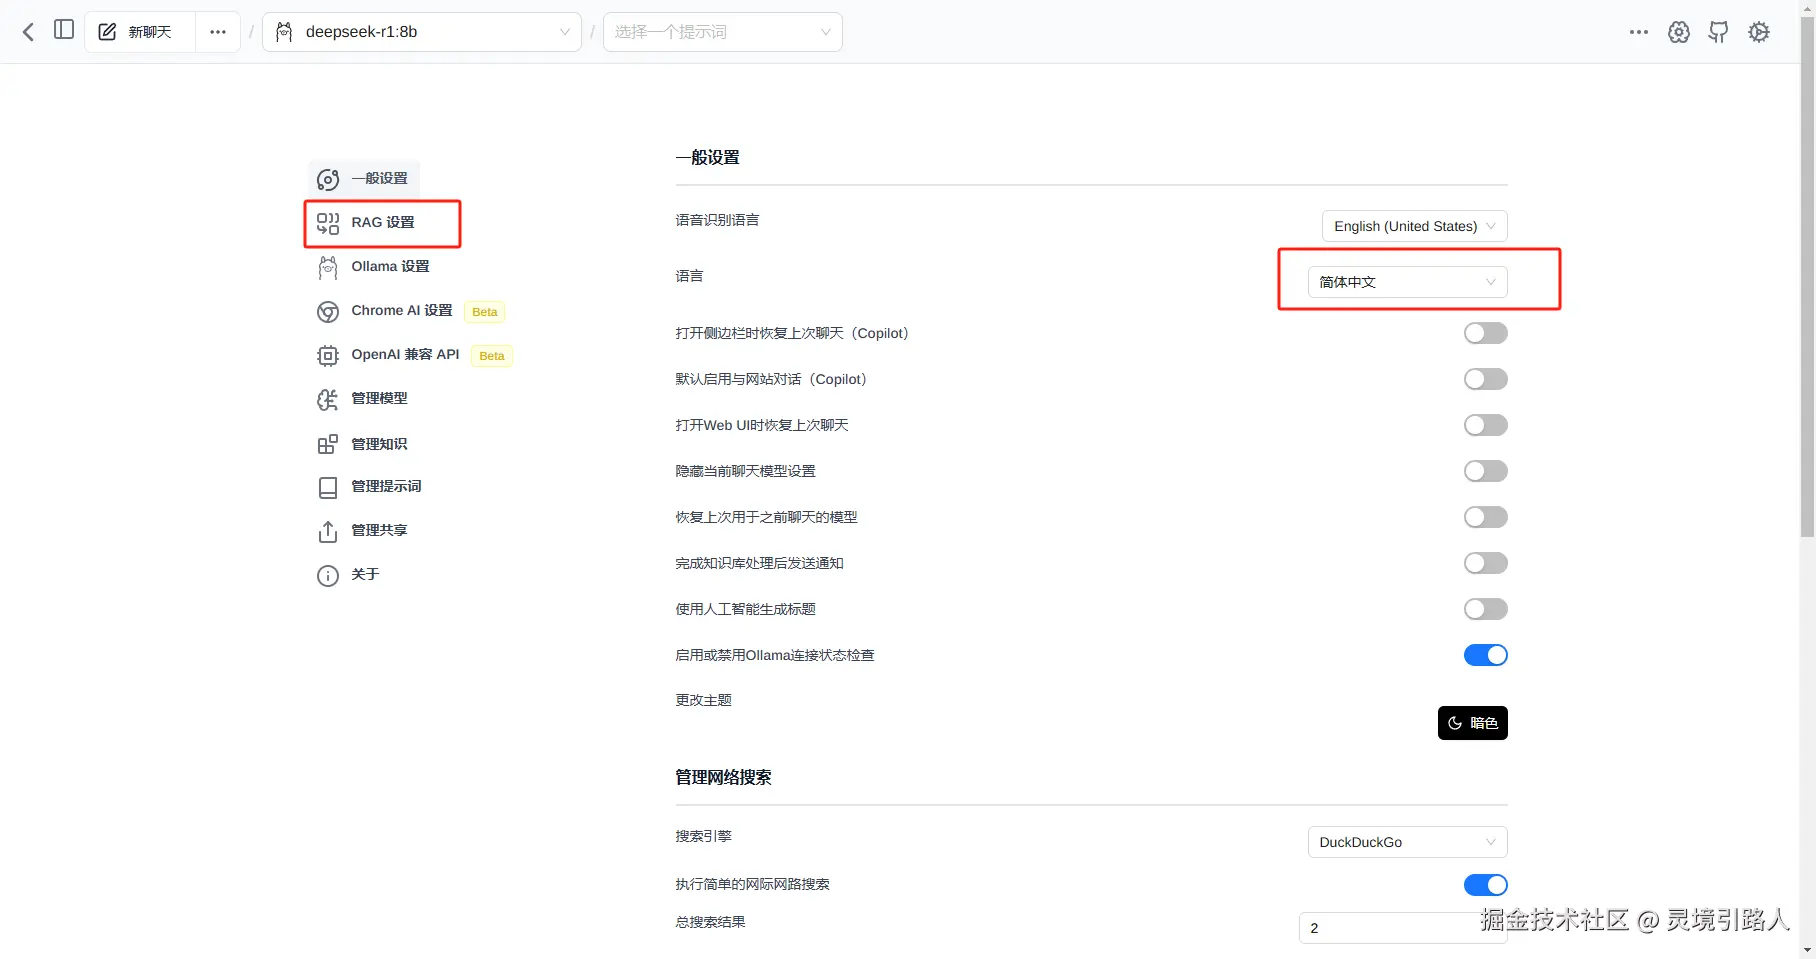Open the RAG 设置 section
This screenshot has width=1816, height=959.
click(x=381, y=223)
